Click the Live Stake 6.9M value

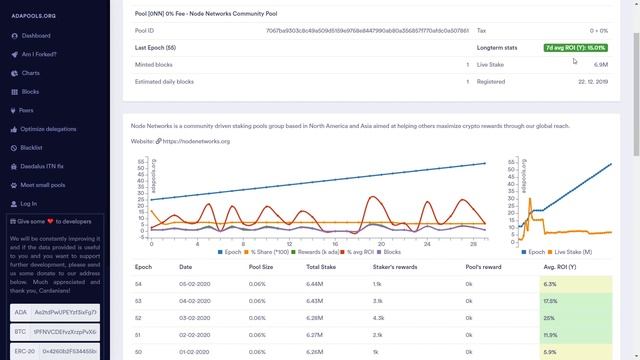pos(601,64)
